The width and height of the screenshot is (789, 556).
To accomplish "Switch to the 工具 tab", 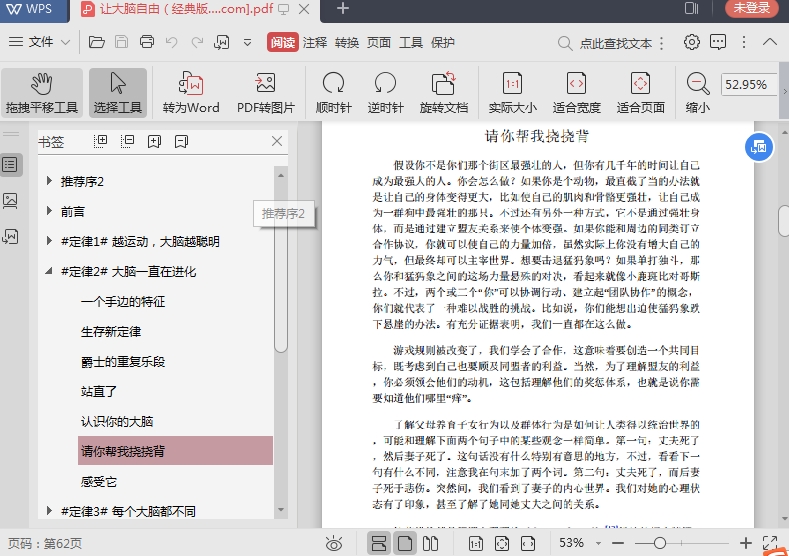I will click(x=411, y=42).
